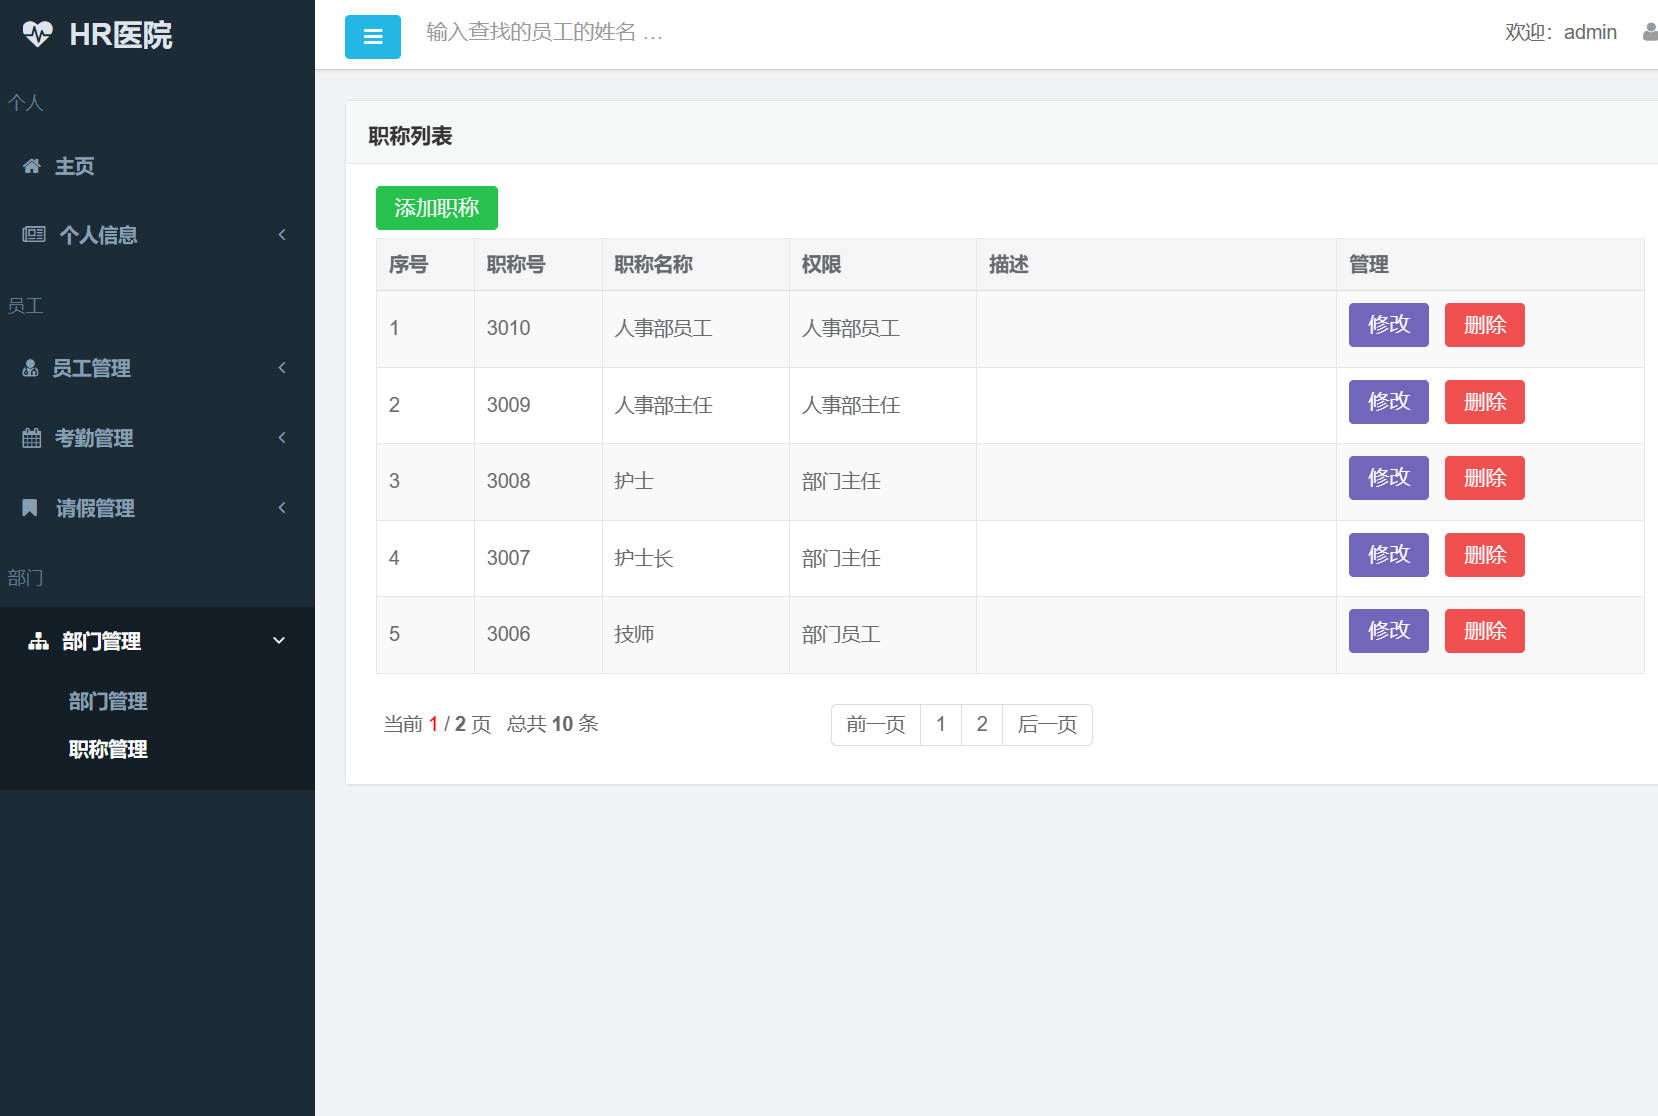This screenshot has height=1116, width=1658.
Task: Expand the 个人信息 menu chevron
Action: (x=281, y=234)
